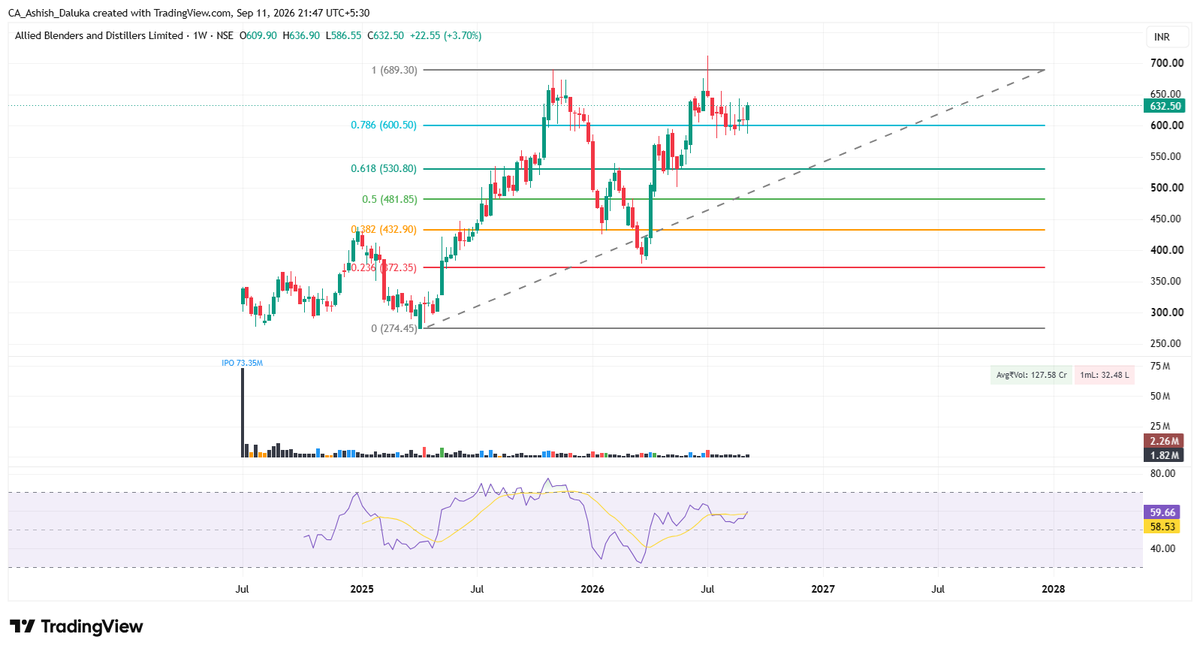Click the 450.00 price axis label

tap(1165, 219)
